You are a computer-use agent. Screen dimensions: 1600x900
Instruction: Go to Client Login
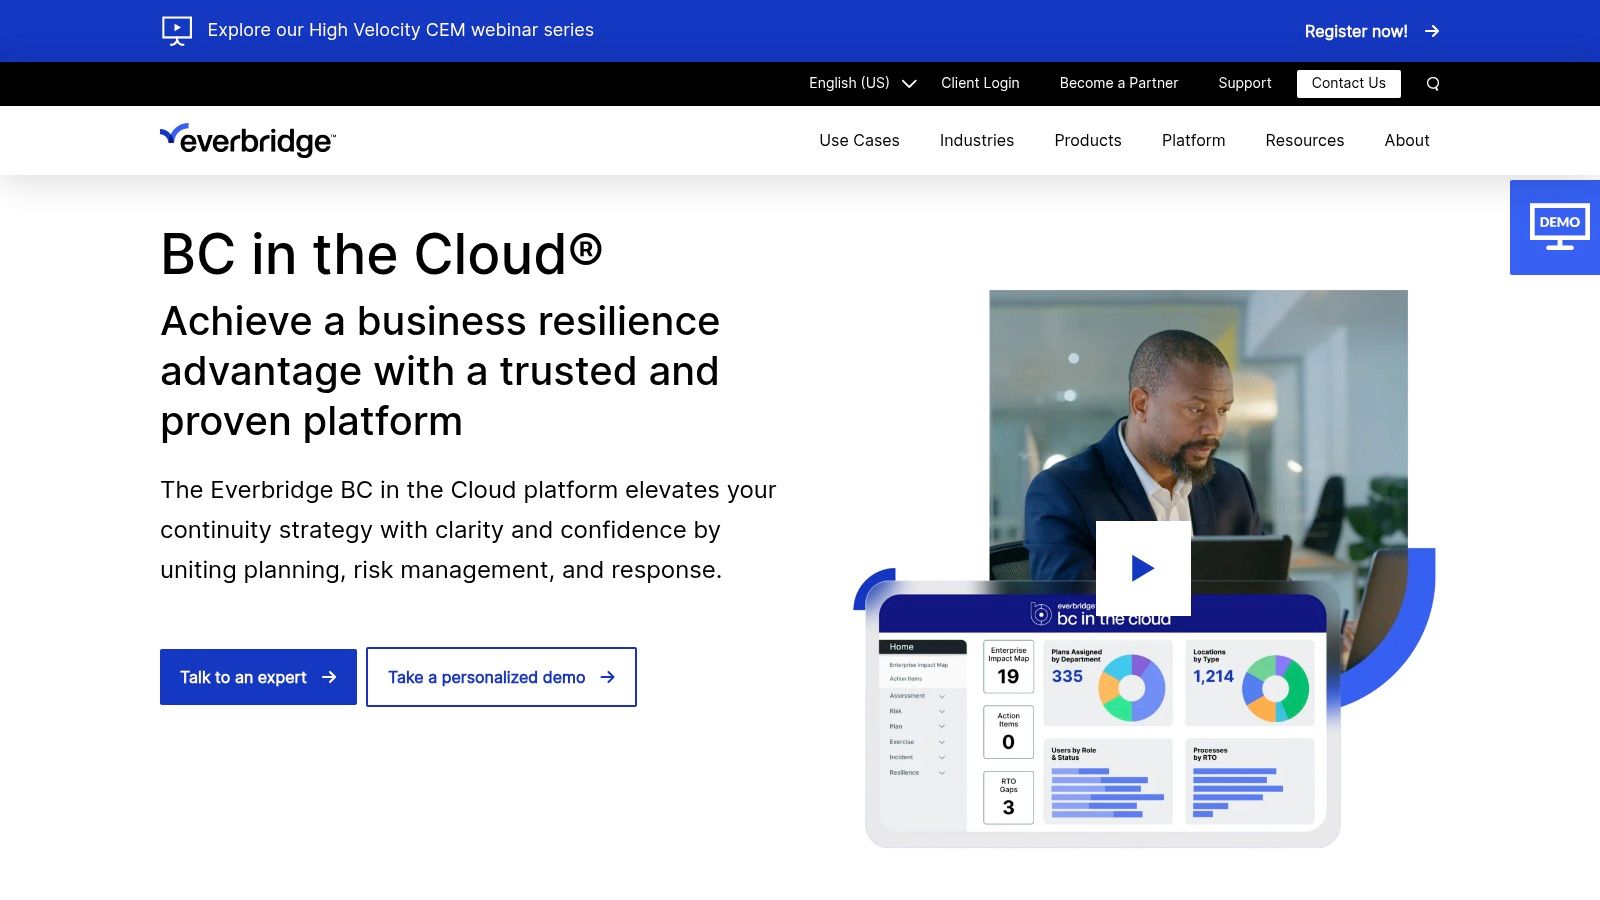[x=979, y=83]
